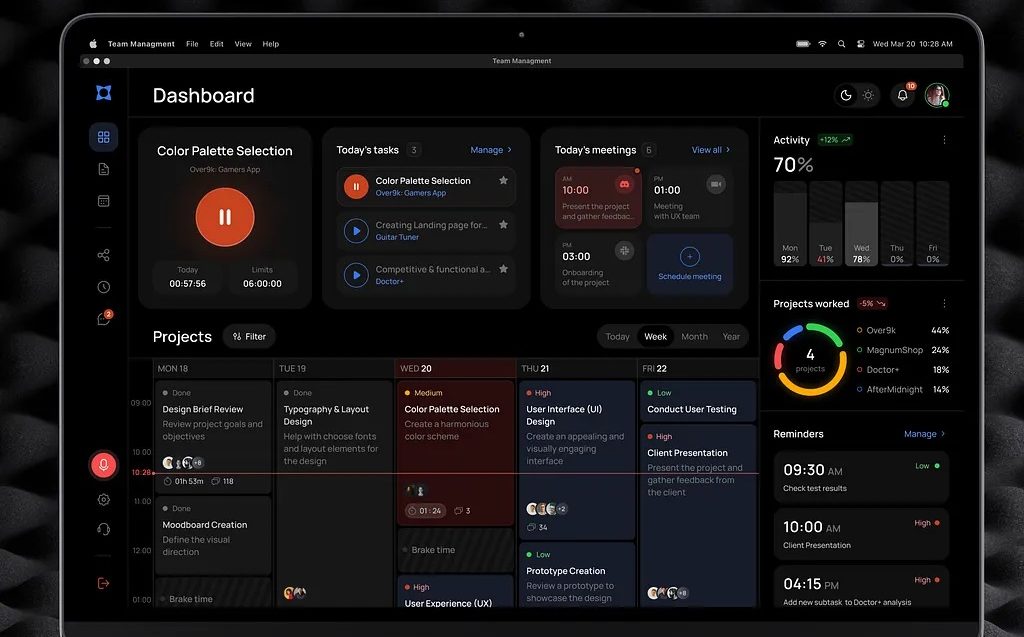Click the red microphone button in sidebar
The height and width of the screenshot is (637, 1024).
103,465
